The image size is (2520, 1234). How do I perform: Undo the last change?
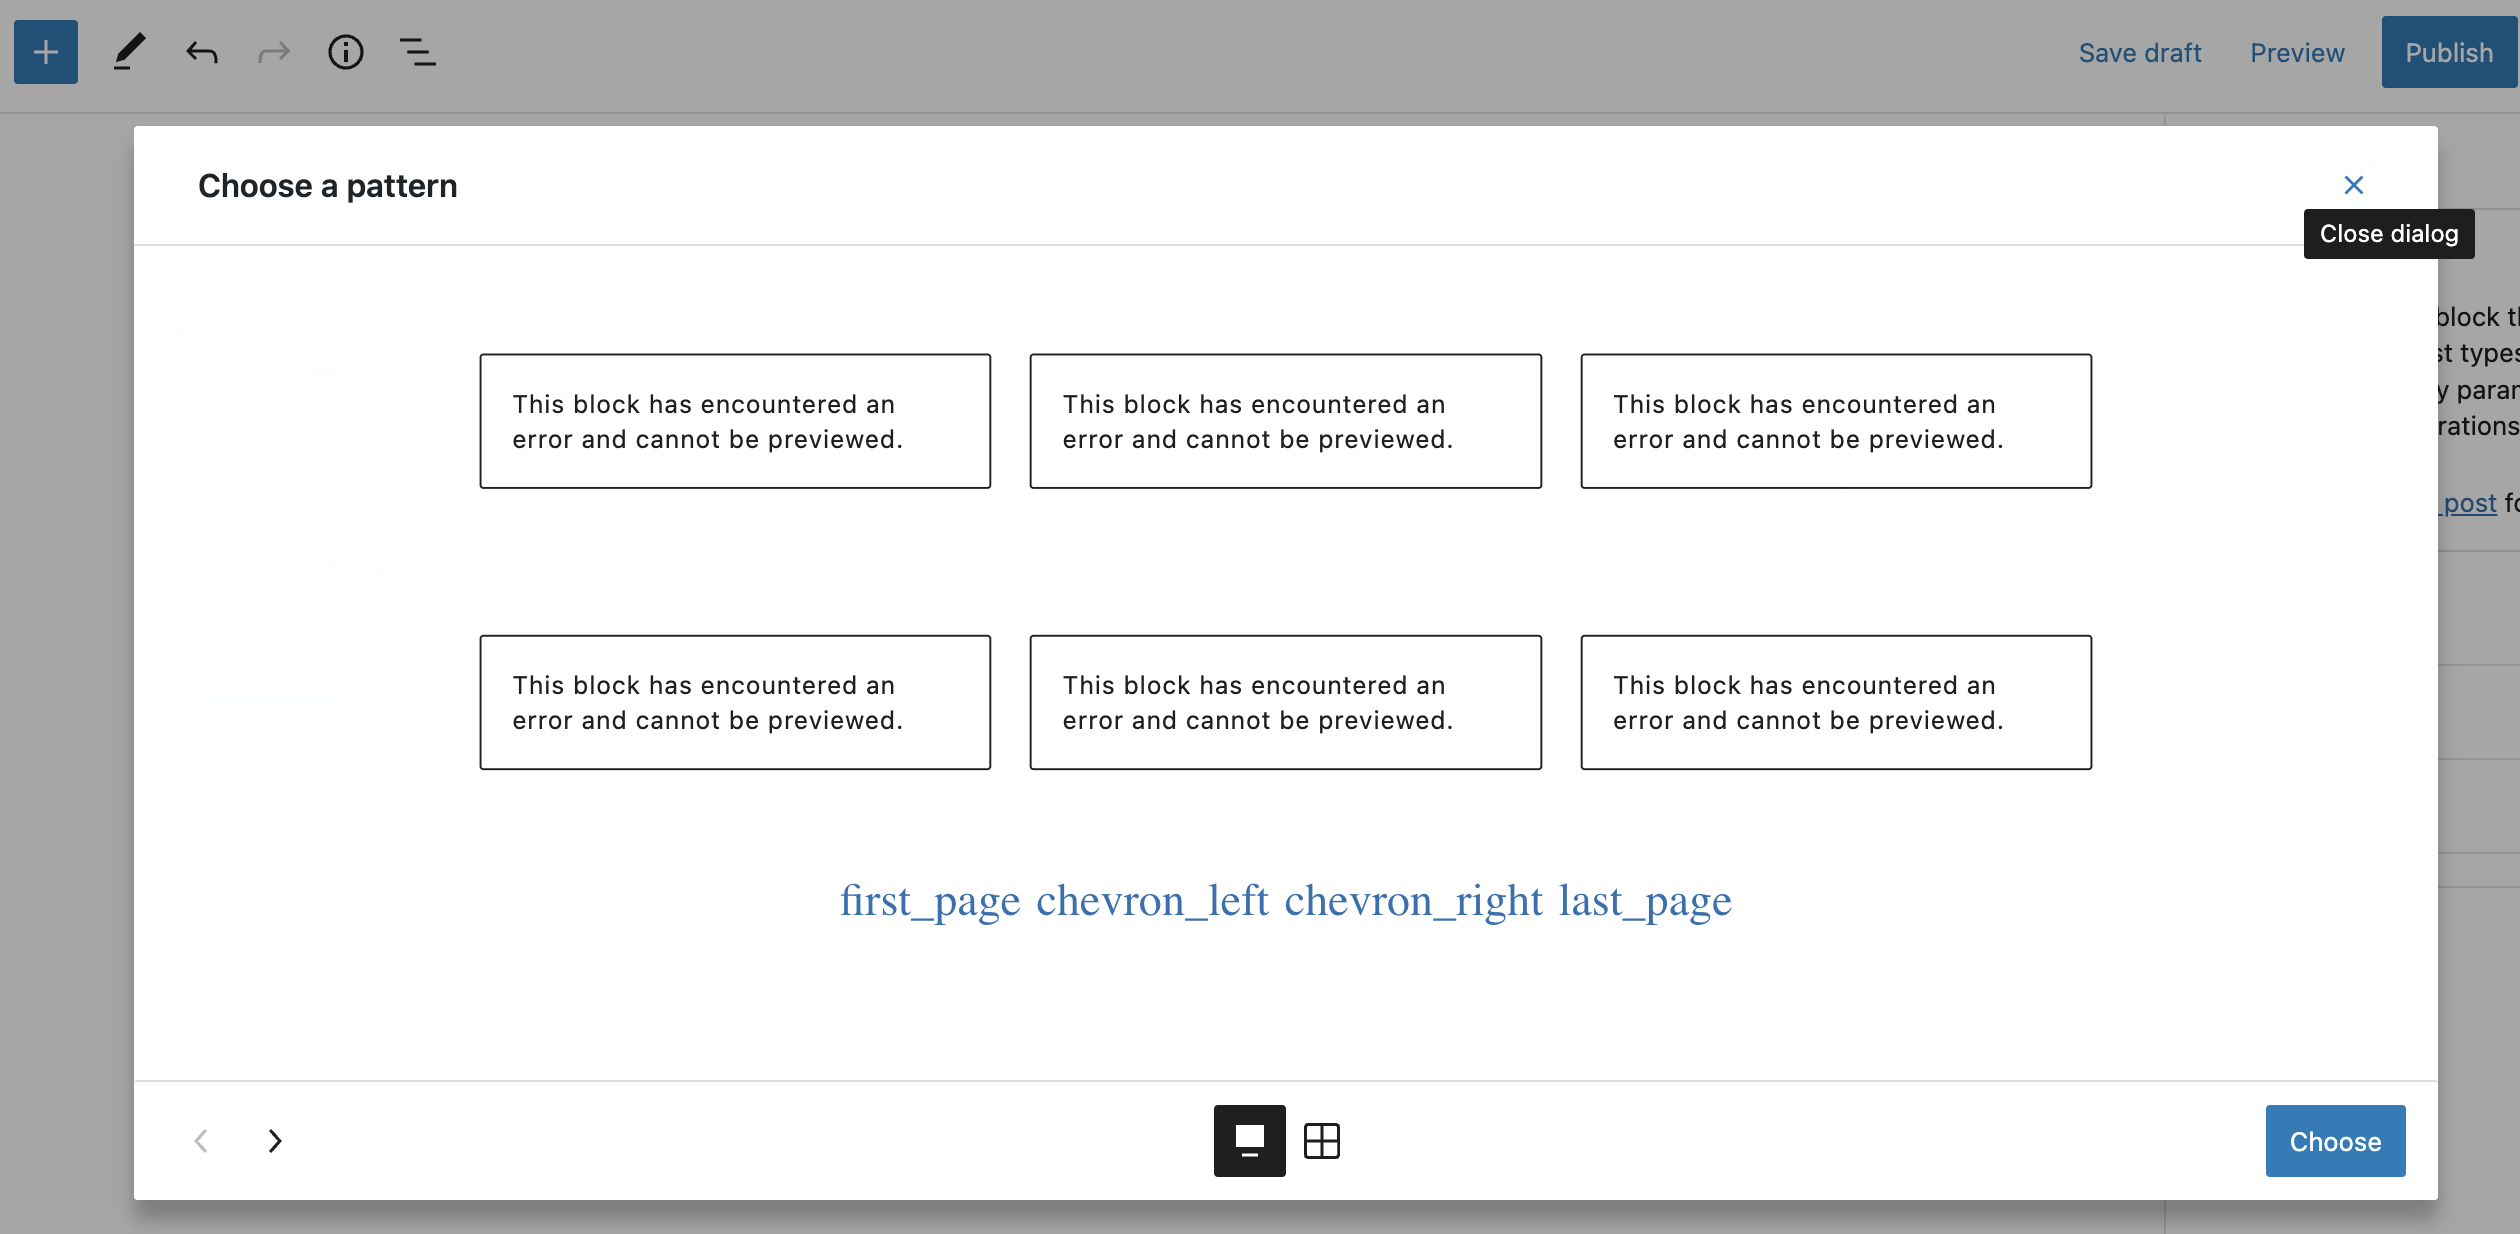pos(201,52)
